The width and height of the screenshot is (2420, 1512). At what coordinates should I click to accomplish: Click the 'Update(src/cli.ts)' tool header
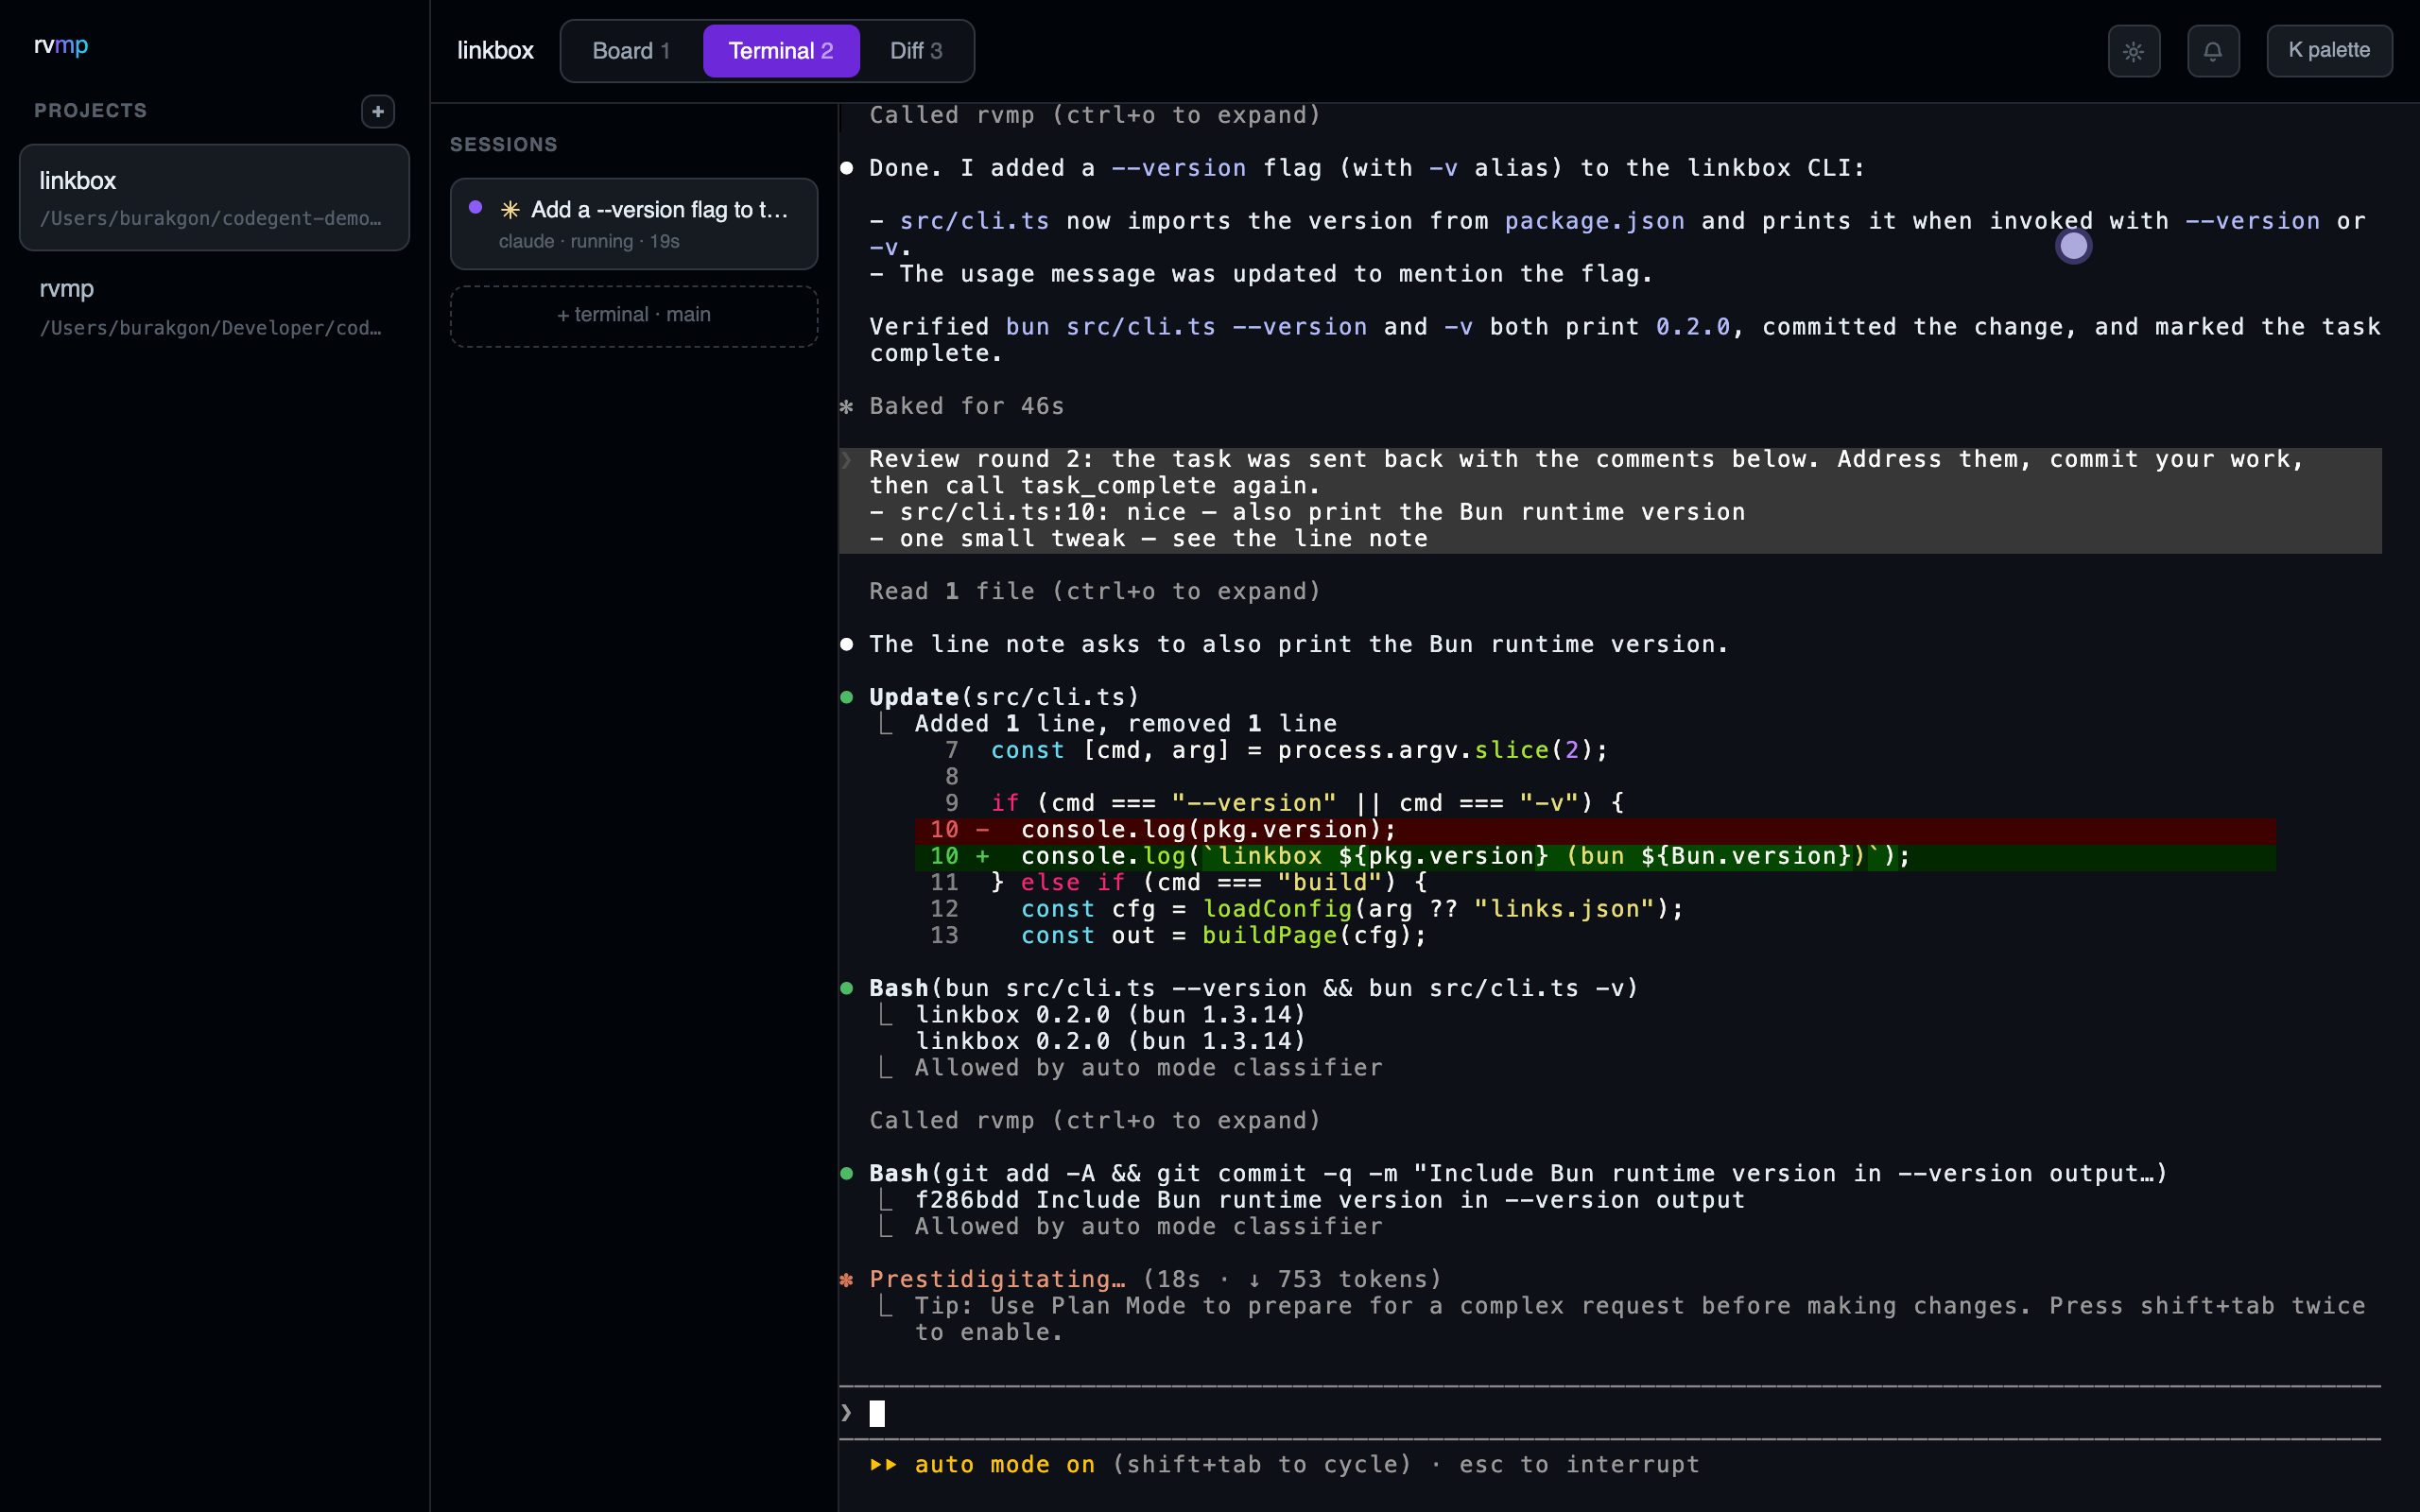point(1003,697)
